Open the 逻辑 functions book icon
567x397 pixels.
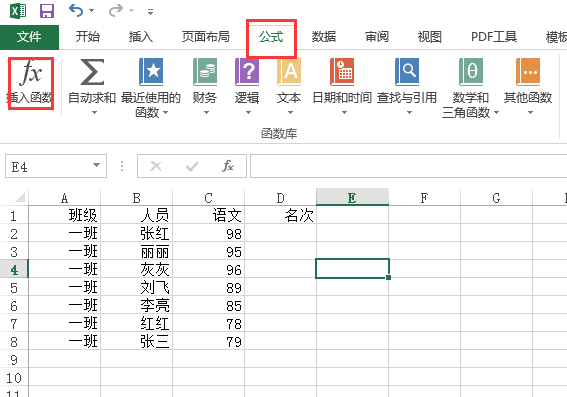247,72
